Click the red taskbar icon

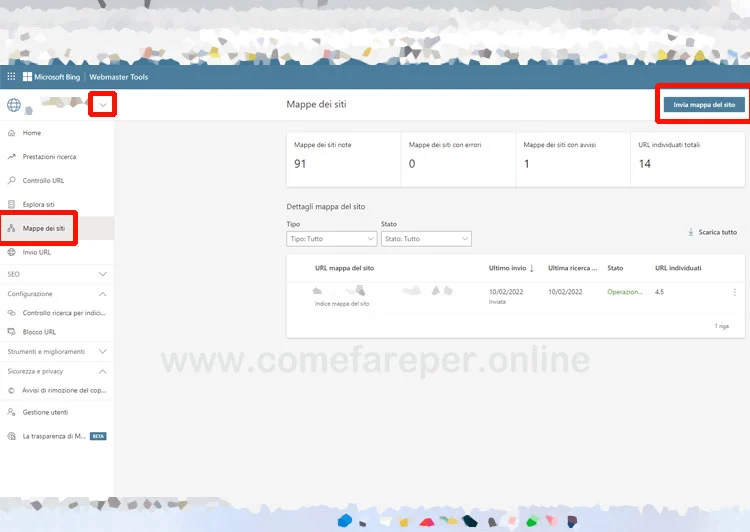coord(427,521)
